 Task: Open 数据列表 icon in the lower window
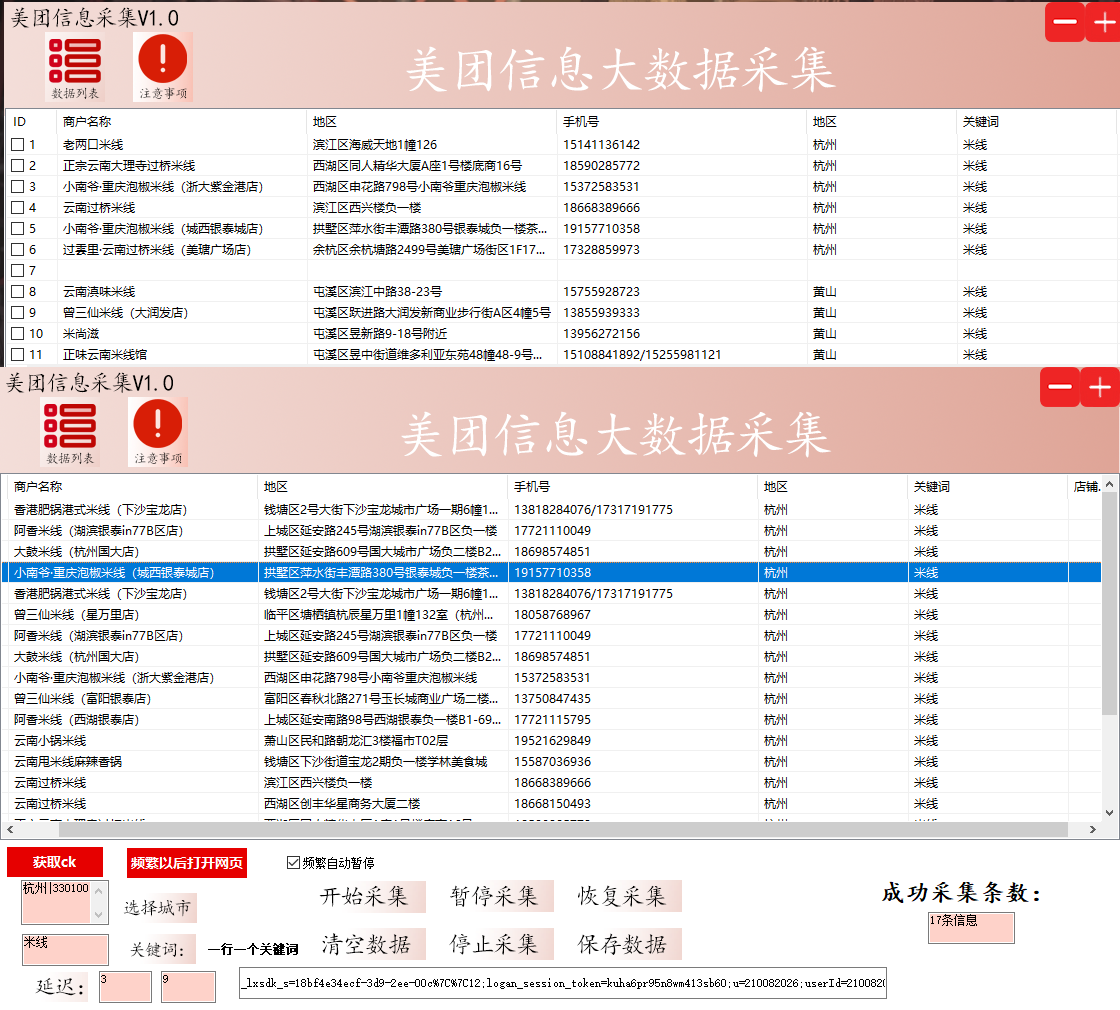pyautogui.click(x=70, y=433)
